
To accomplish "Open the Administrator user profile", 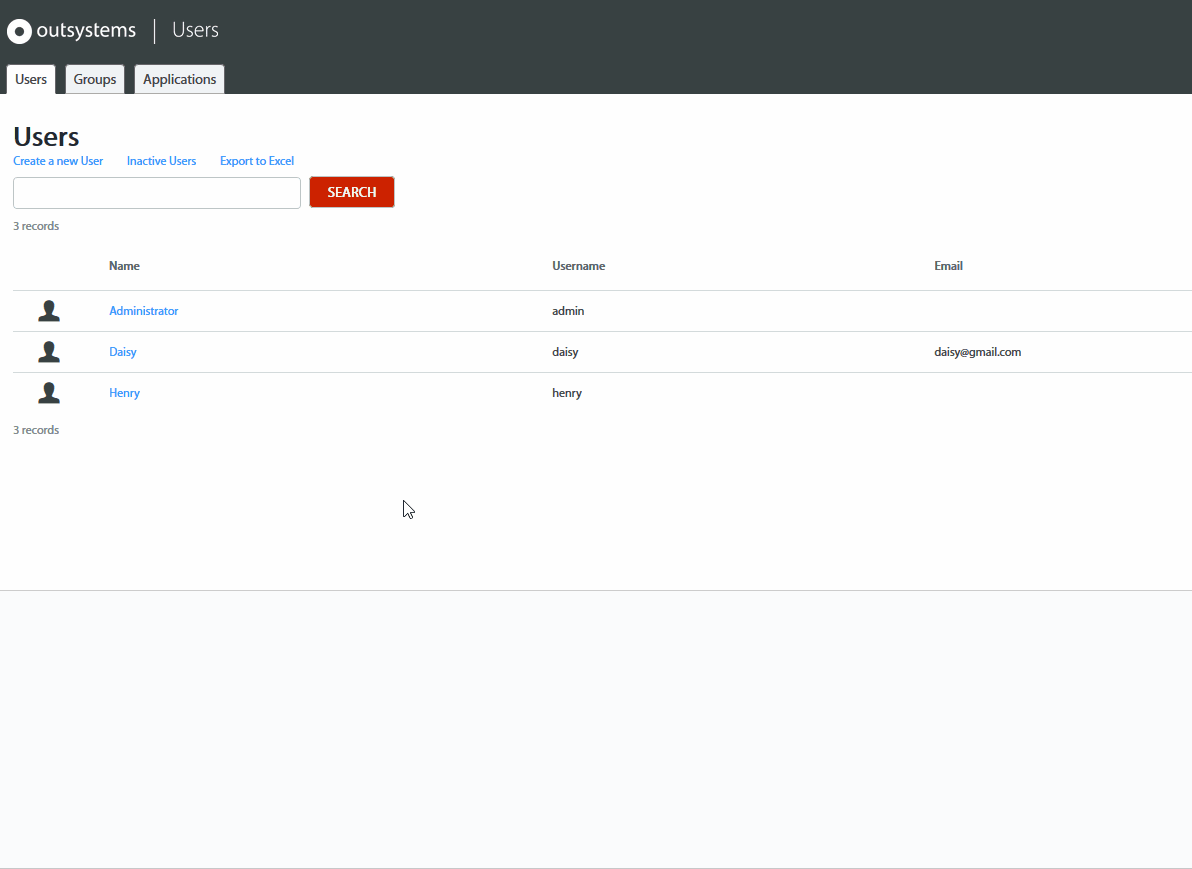I will [x=143, y=310].
